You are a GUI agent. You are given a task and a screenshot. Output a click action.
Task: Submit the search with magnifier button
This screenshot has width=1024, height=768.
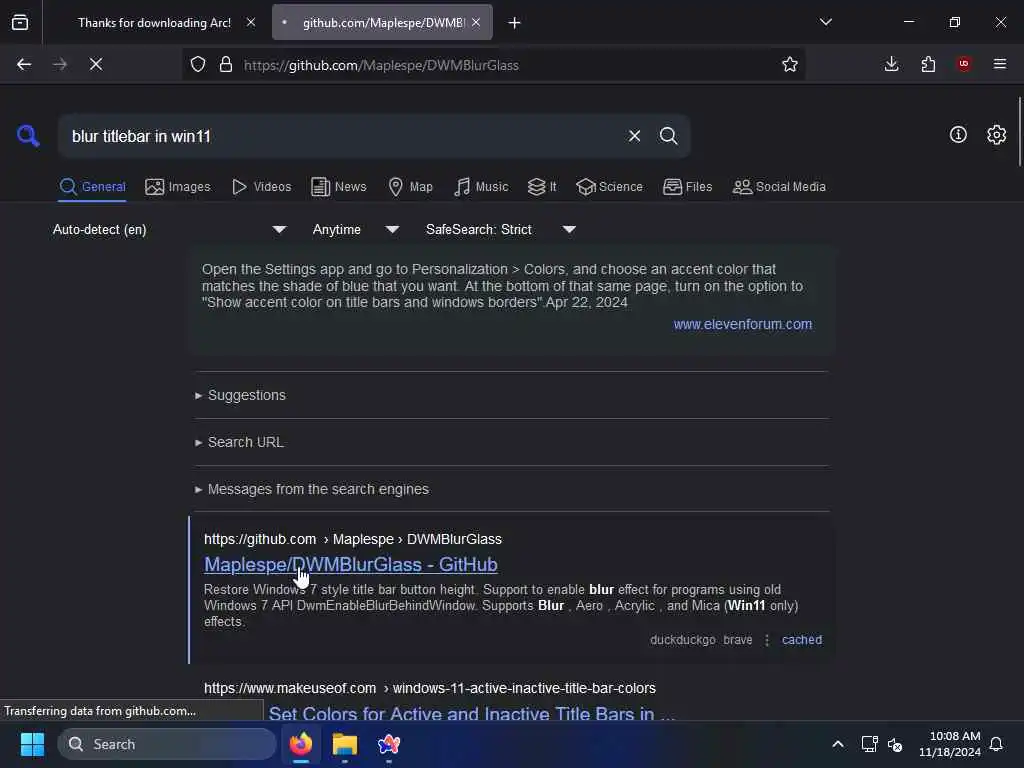click(668, 136)
